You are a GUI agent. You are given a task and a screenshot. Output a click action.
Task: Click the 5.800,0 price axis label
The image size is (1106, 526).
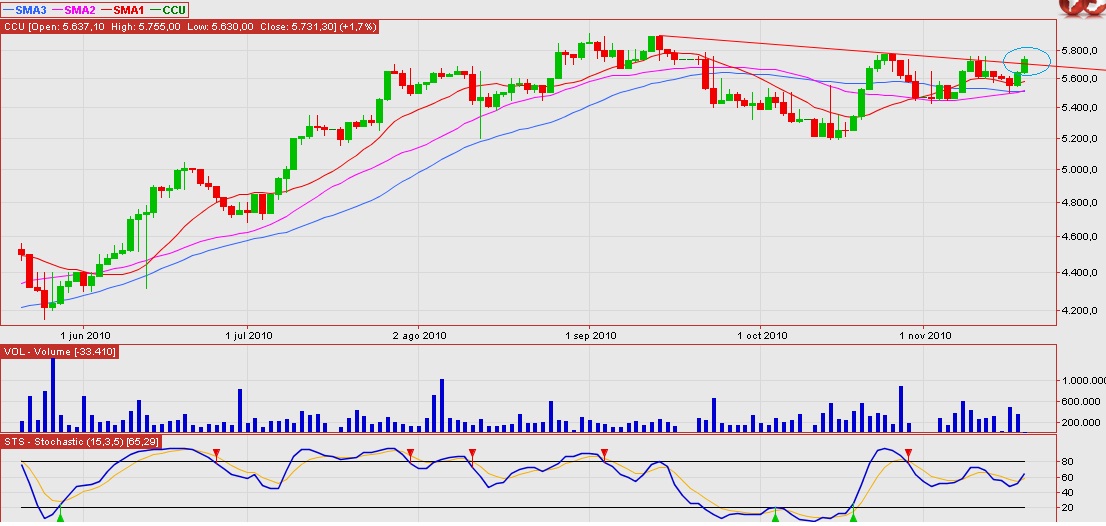(1079, 51)
